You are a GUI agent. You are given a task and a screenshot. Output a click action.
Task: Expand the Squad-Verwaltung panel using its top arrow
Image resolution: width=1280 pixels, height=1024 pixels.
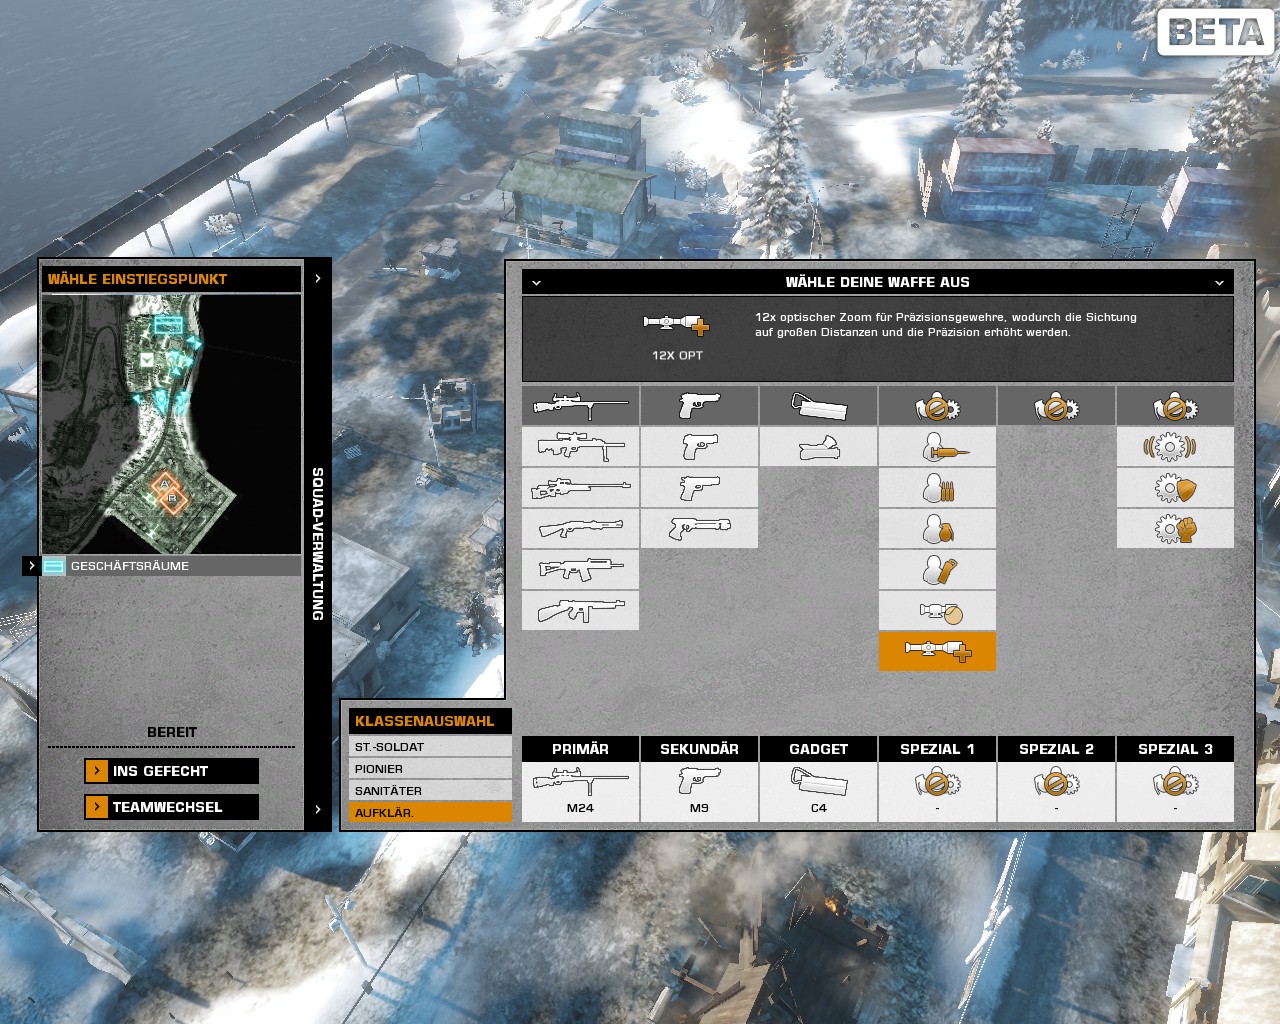pos(318,279)
